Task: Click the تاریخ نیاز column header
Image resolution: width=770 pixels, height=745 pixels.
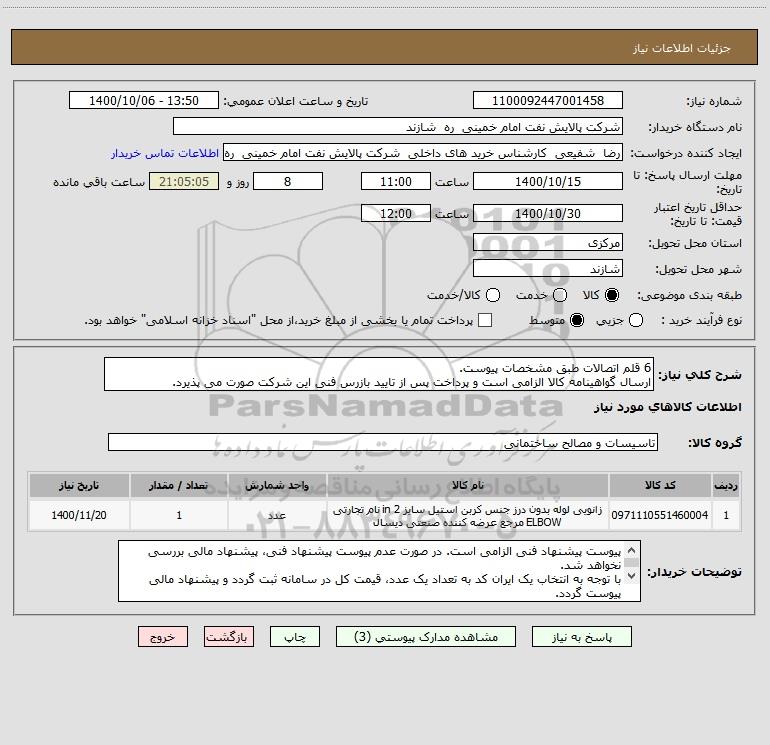Action: (79, 485)
